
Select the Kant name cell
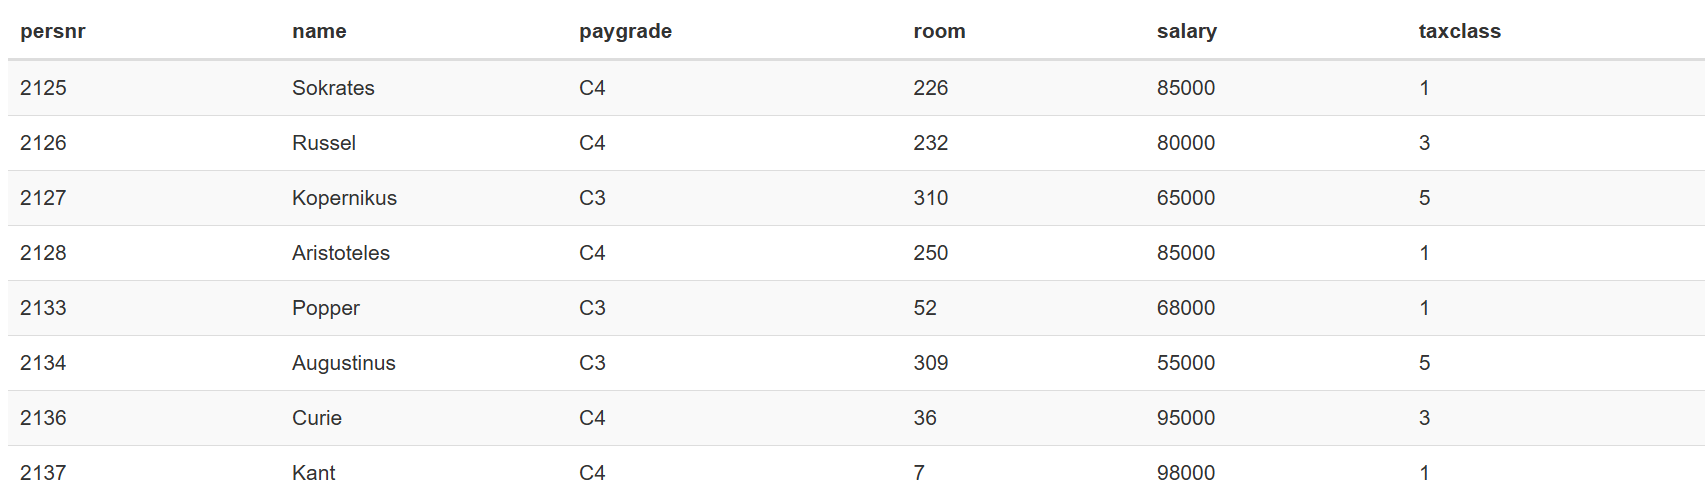pyautogui.click(x=313, y=473)
